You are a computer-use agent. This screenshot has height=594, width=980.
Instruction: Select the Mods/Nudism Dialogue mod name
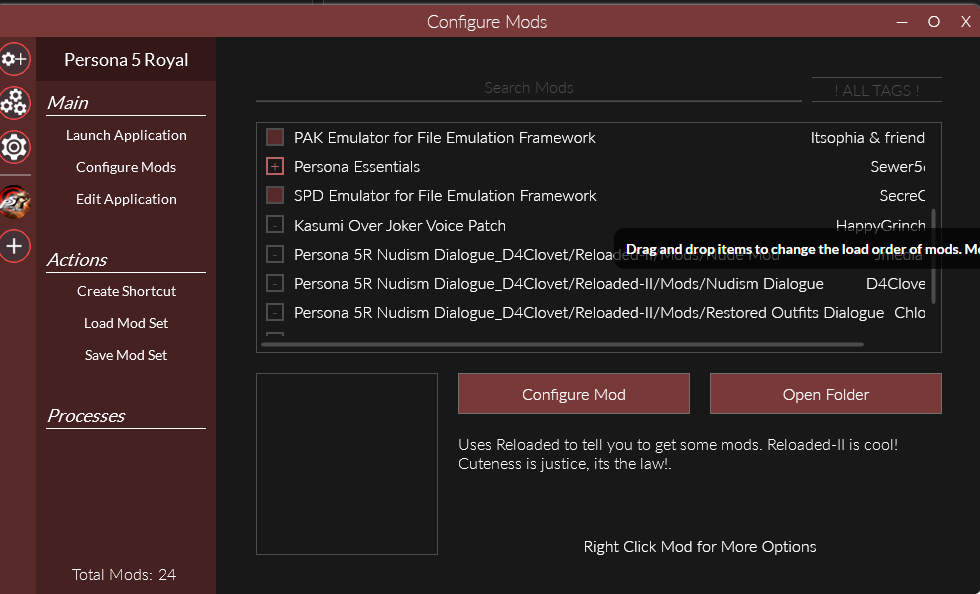tap(559, 284)
